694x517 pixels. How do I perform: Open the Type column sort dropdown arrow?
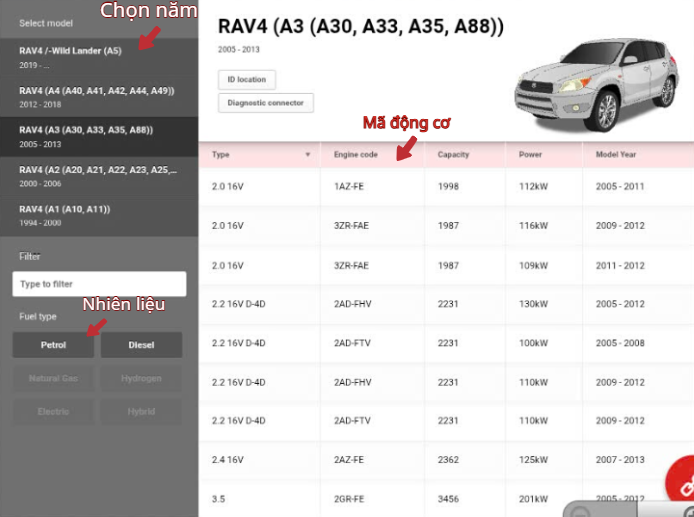point(307,155)
